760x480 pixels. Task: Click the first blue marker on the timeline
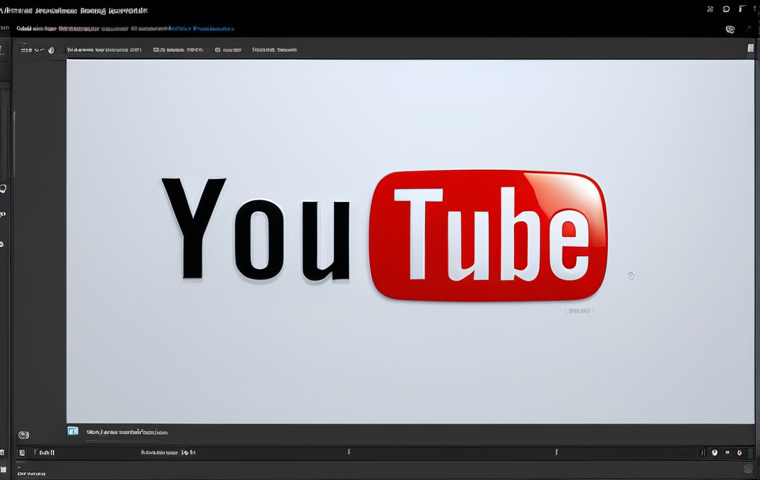point(349,452)
